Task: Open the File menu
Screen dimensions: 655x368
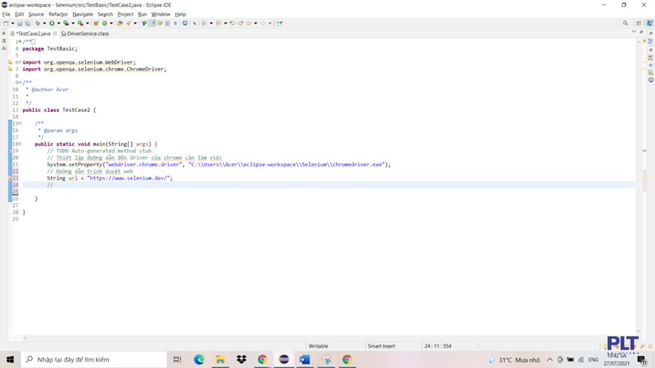Action: [x=6, y=14]
